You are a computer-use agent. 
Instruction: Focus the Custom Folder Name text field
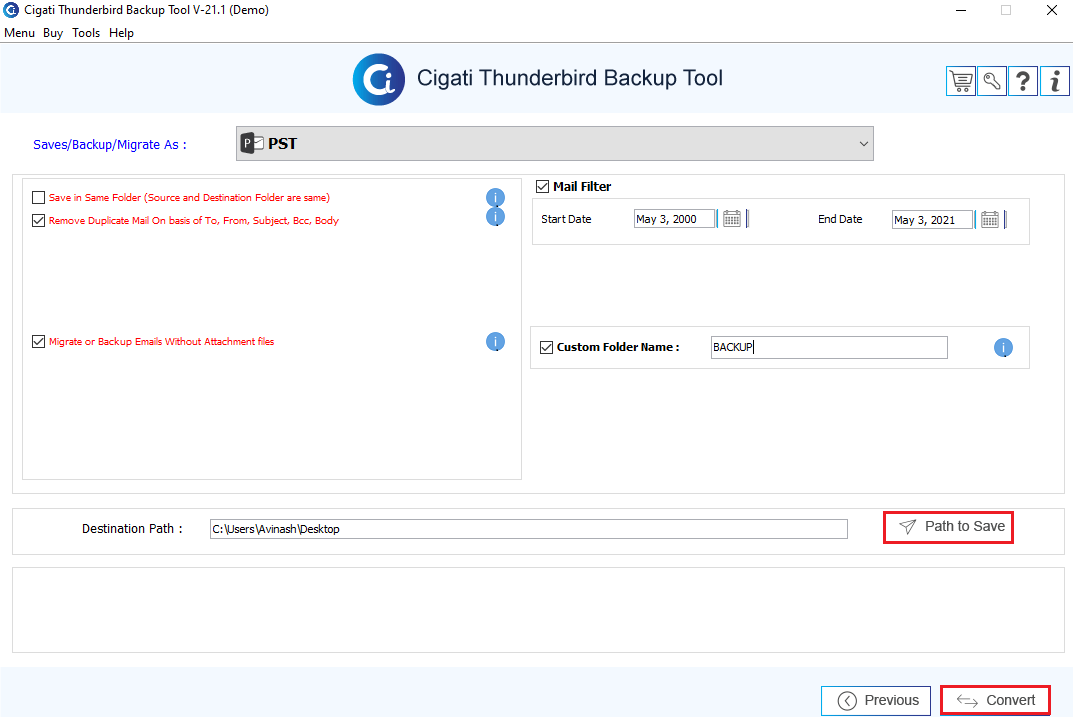coord(829,348)
